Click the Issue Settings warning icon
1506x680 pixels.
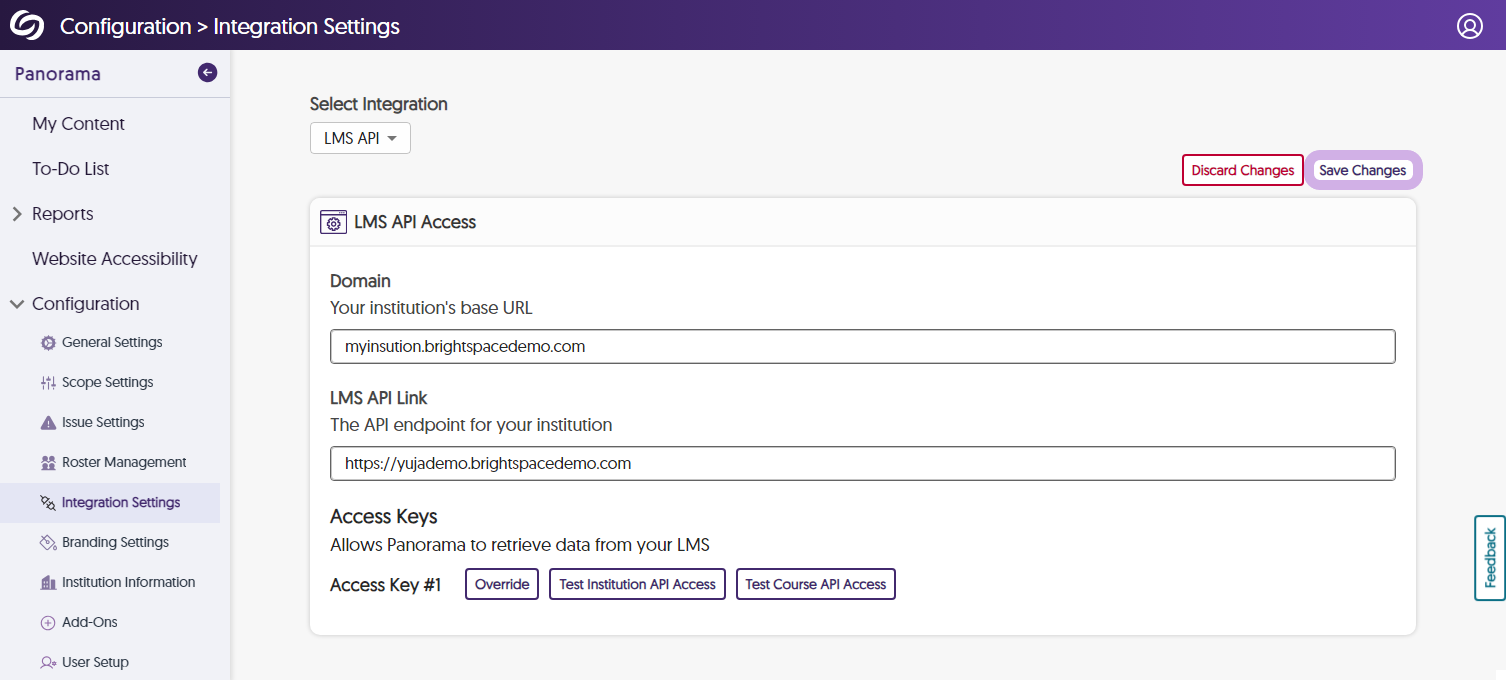pyautogui.click(x=48, y=423)
